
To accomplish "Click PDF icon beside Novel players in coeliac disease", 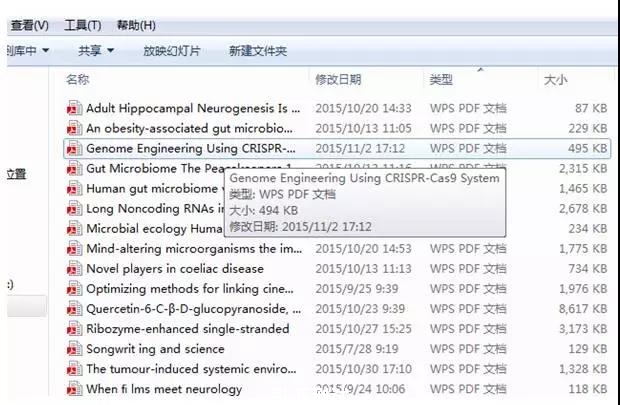I will tap(73, 268).
